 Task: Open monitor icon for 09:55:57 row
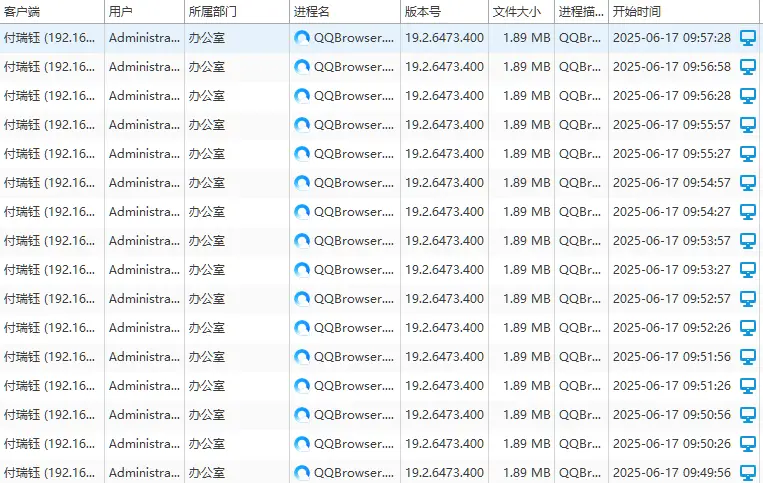(747, 125)
